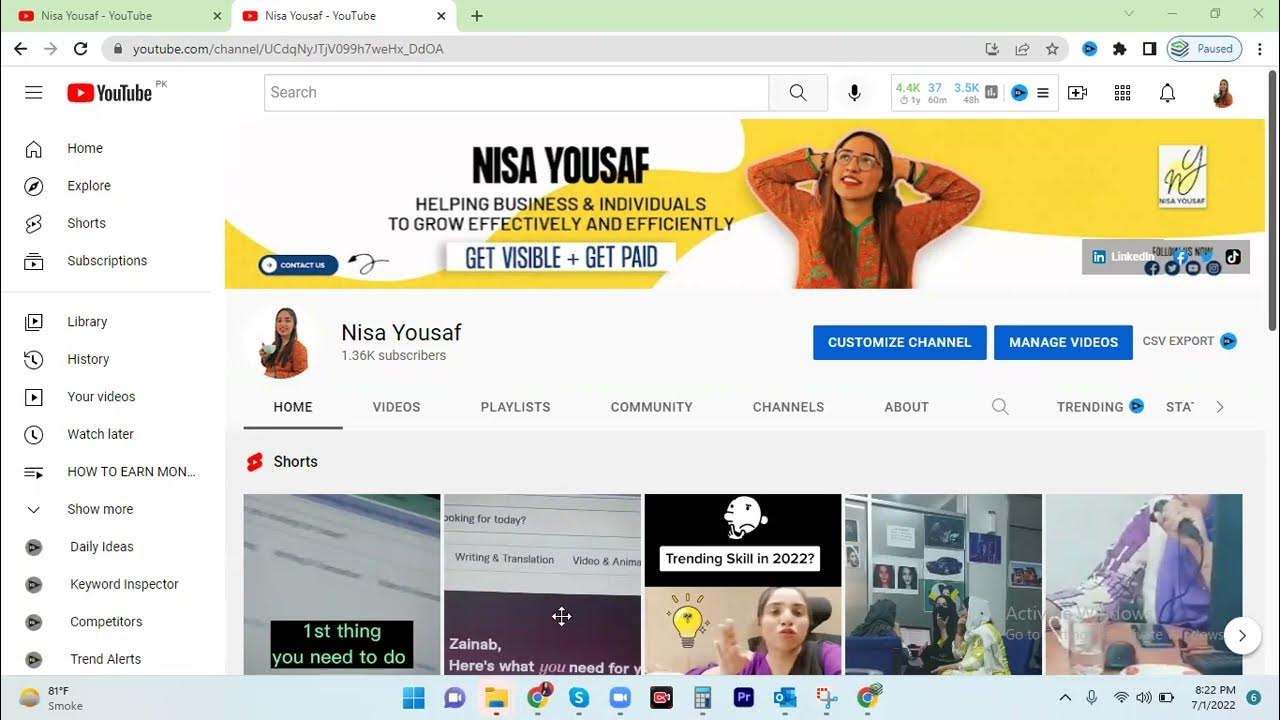Screen dimensions: 1280x720
Task: Select the HOME channel tab
Action: tap(293, 407)
